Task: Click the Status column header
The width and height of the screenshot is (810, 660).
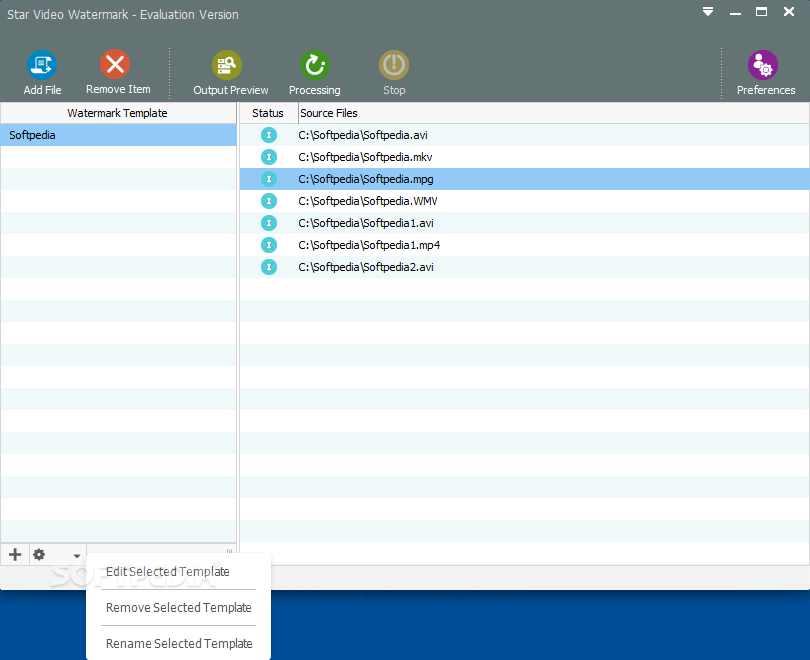Action: (x=267, y=113)
